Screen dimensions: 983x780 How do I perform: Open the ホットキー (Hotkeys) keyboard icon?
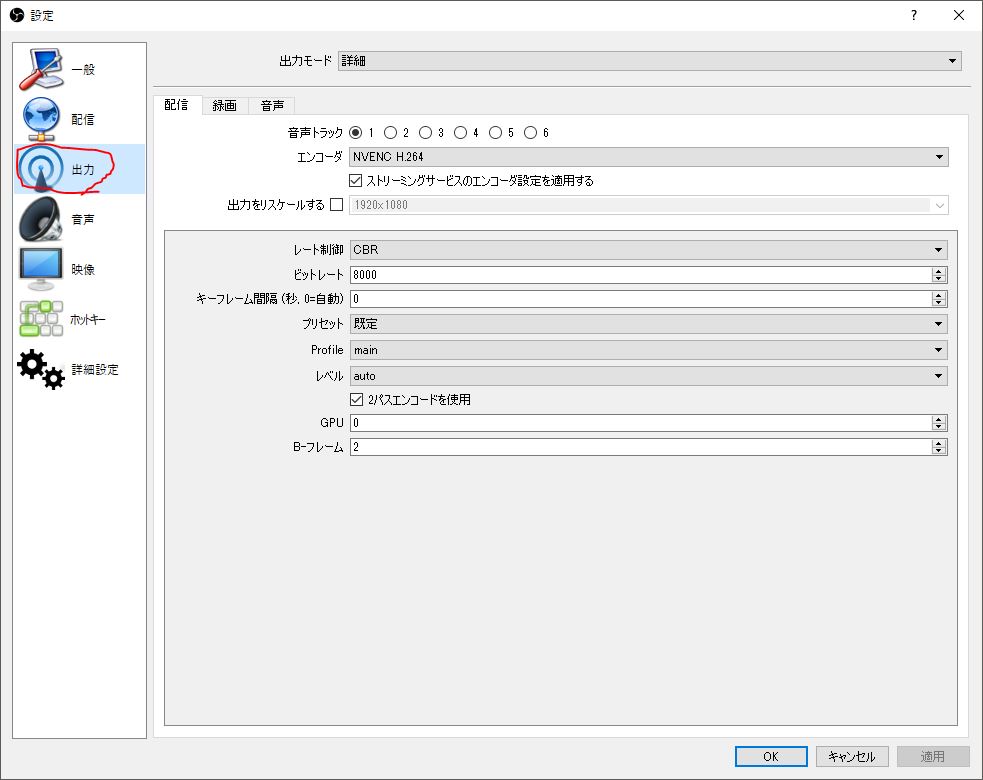[x=41, y=319]
